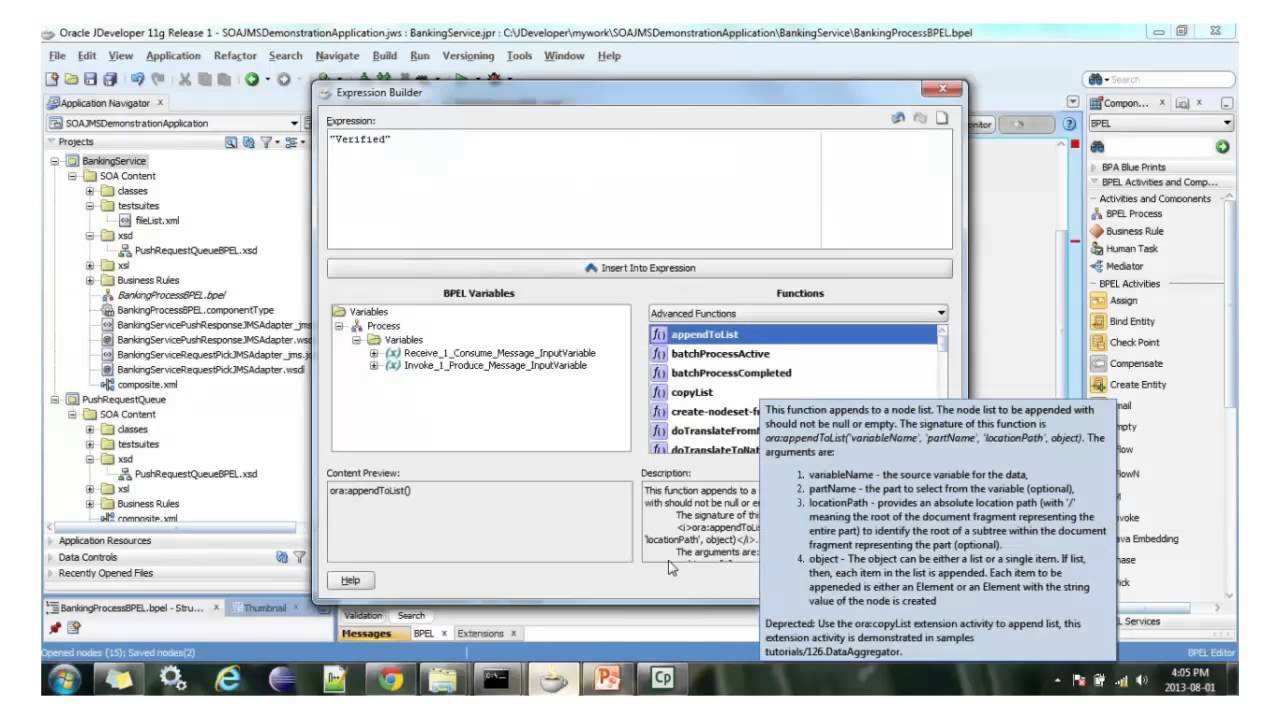Click the search magnifier icon in Projects header
Screen dimensions: 1280x718
[x=231, y=142]
